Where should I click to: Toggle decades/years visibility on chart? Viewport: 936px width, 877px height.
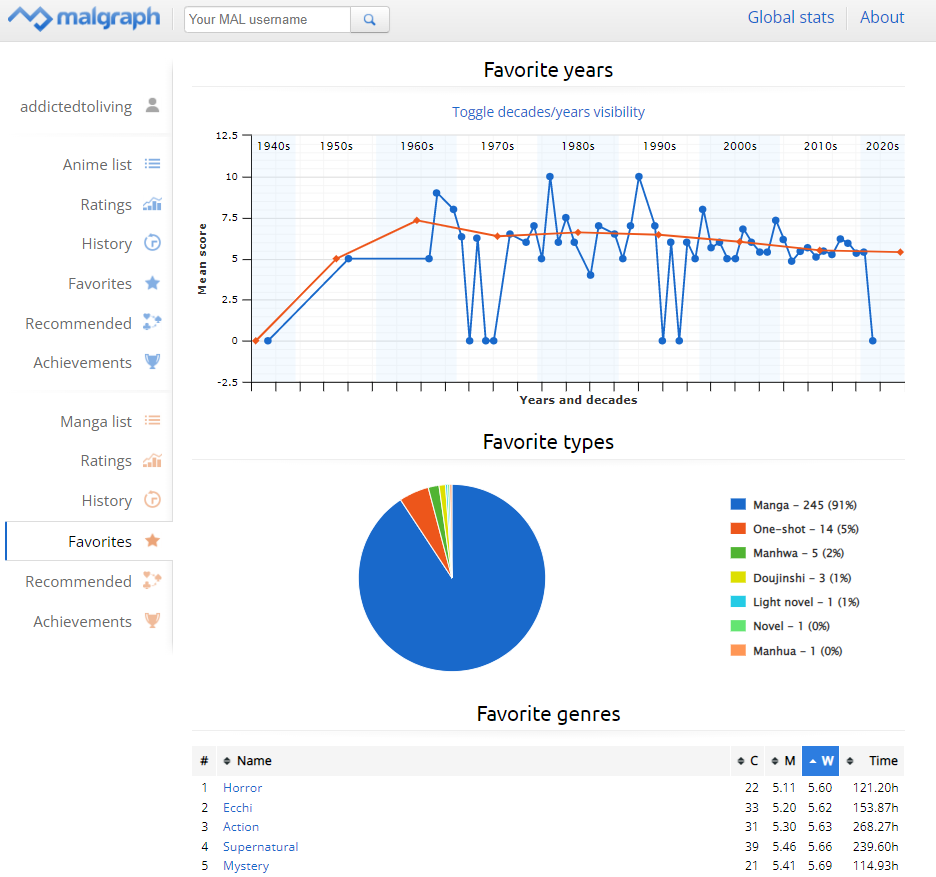548,112
